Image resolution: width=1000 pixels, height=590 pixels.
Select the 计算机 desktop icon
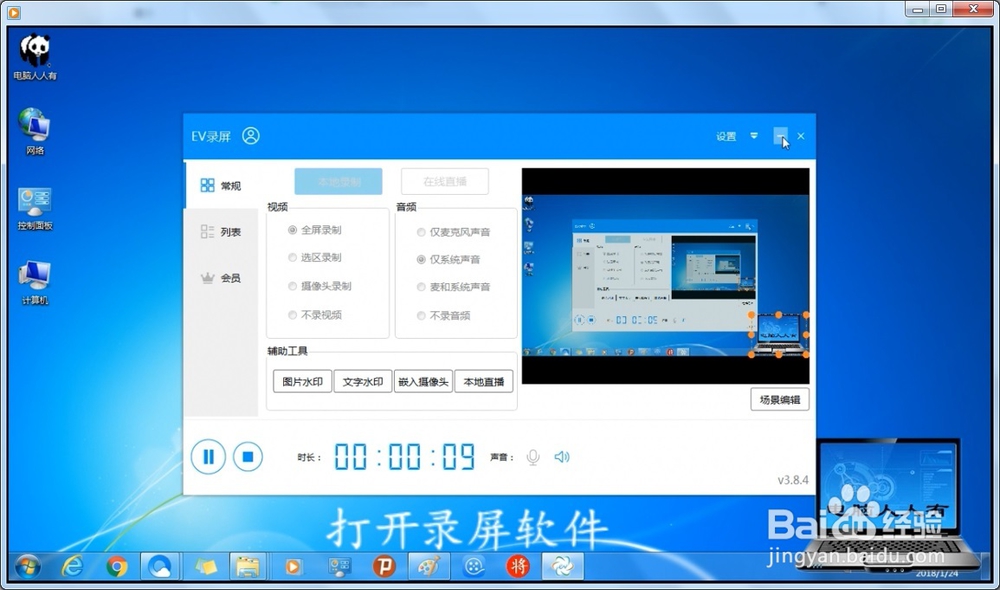point(35,283)
